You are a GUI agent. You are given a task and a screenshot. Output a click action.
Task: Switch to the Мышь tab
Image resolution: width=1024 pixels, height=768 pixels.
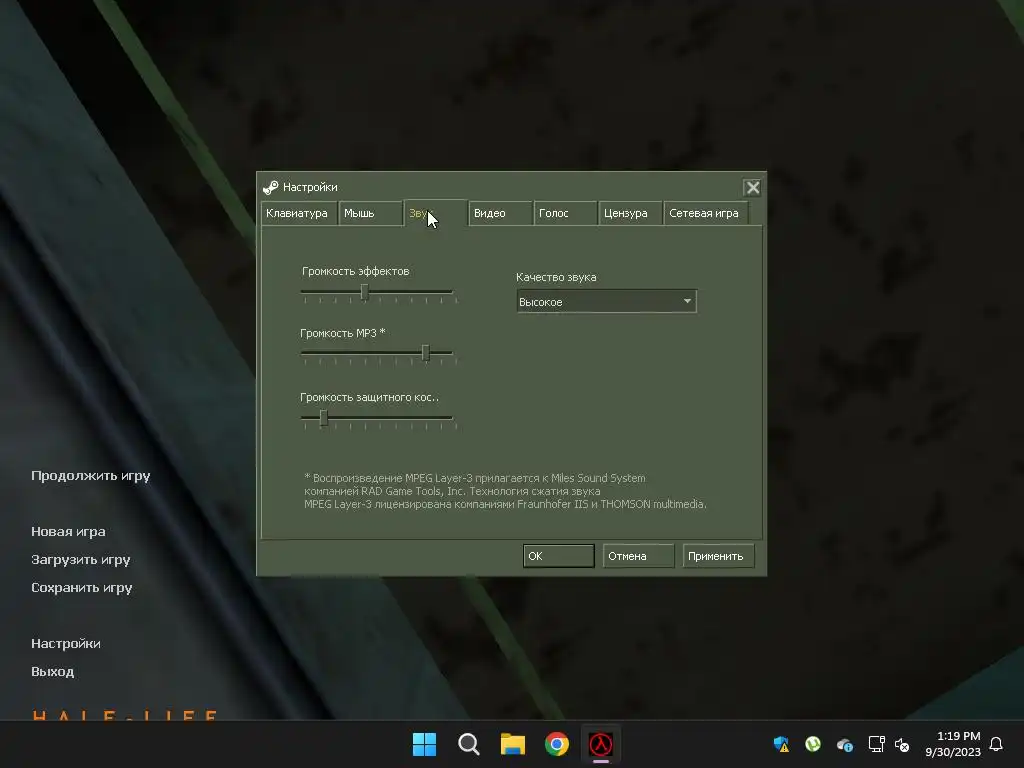click(x=370, y=213)
